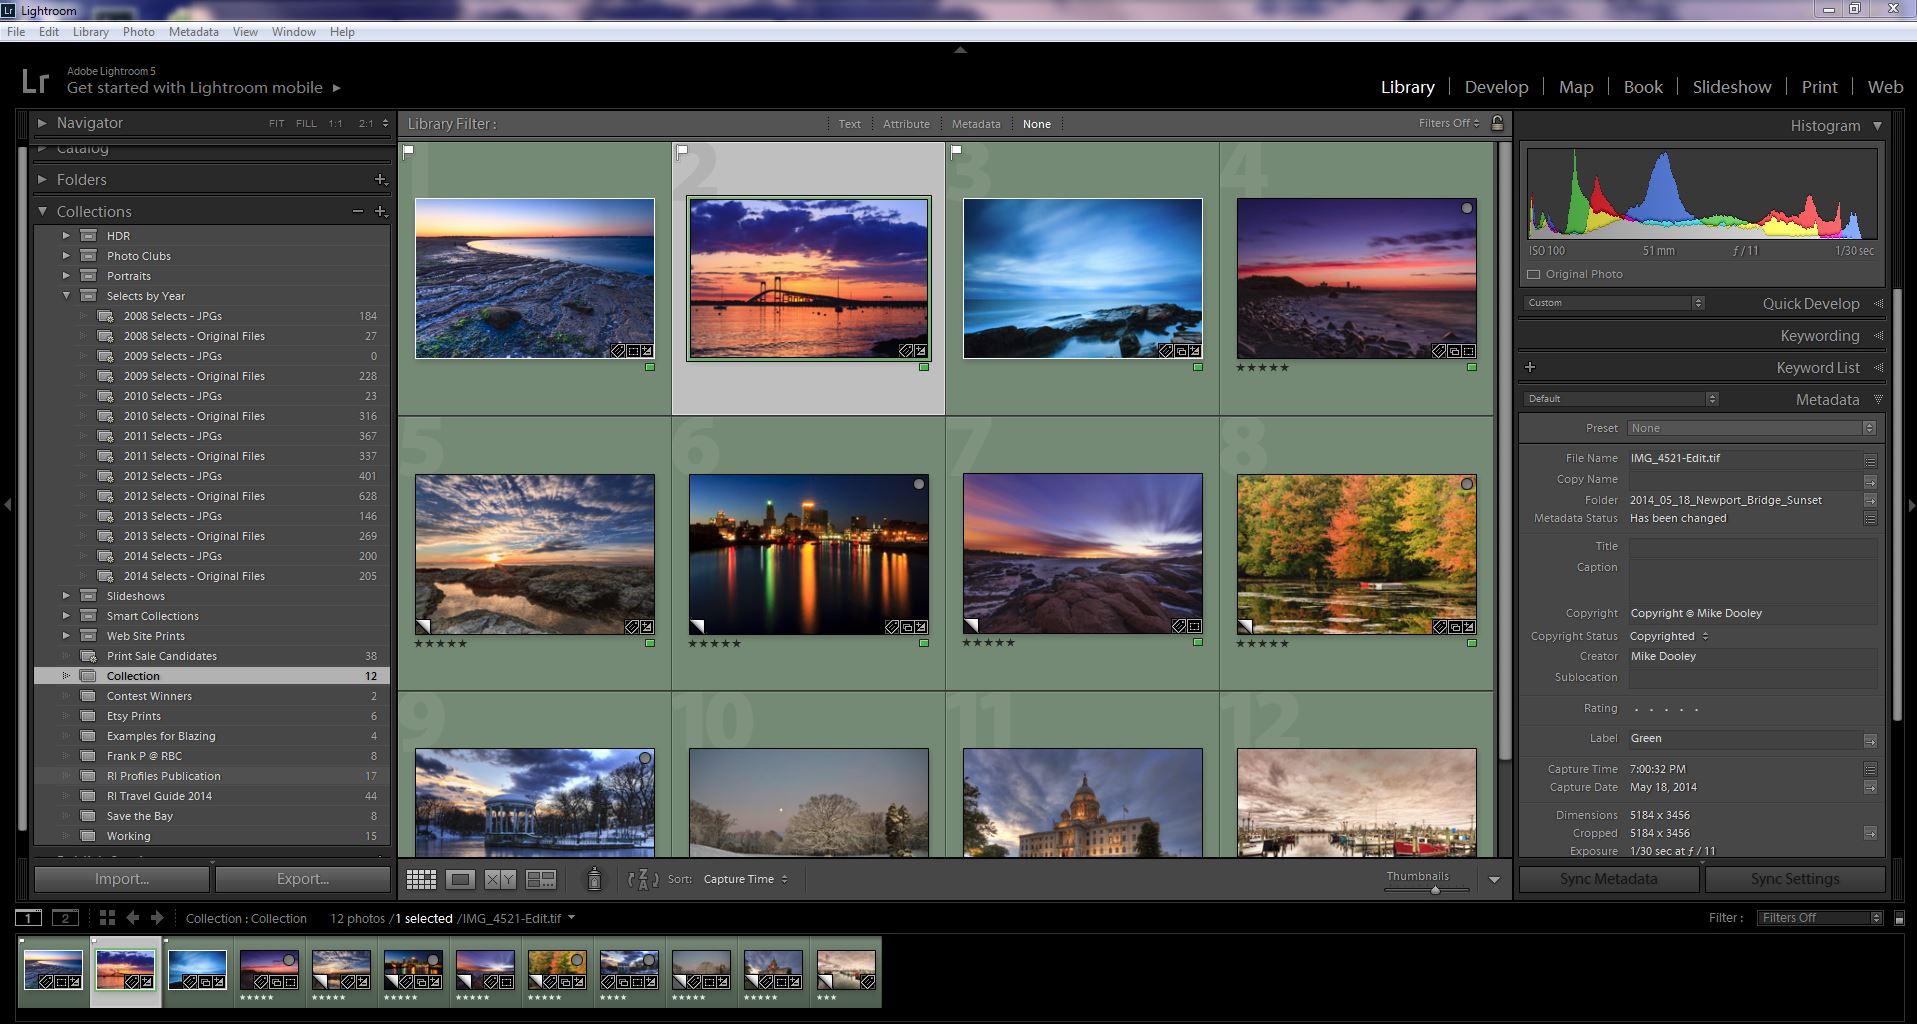Adjust the Thumbnails size slider
Screen dimensions: 1917x1024
[x=1435, y=889]
